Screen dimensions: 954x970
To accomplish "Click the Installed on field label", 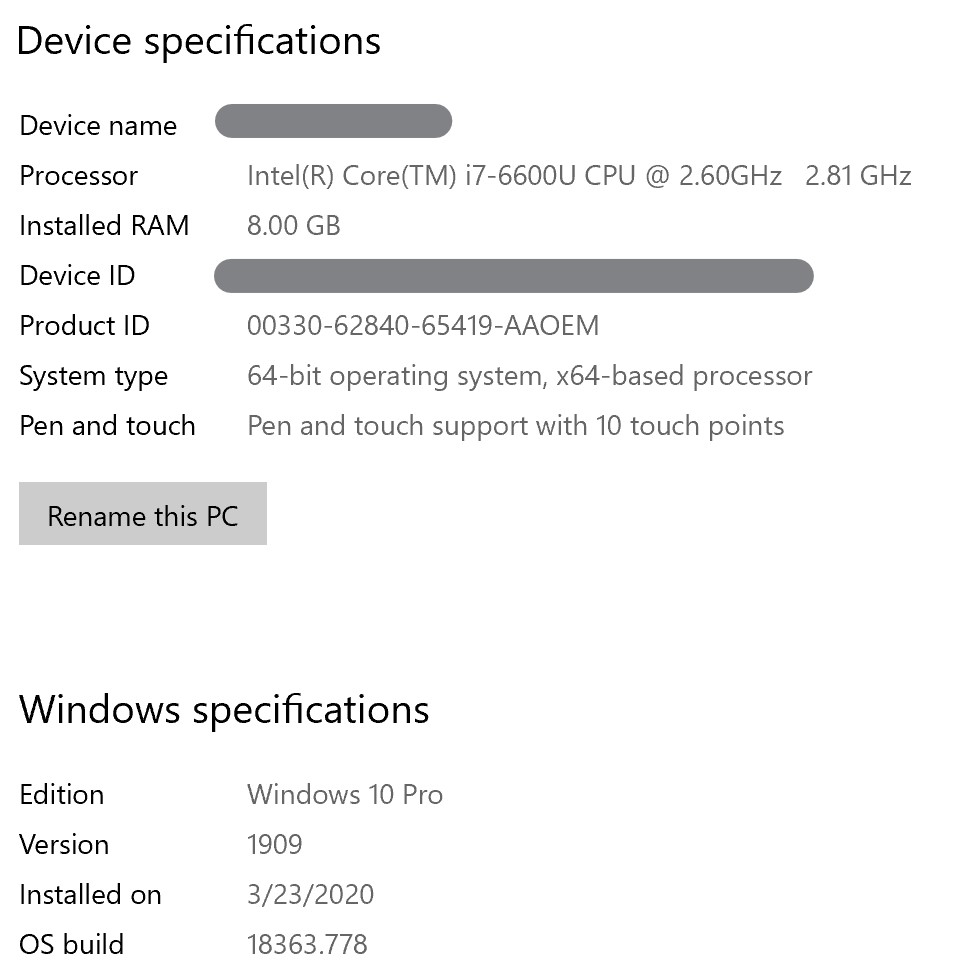I will [x=90, y=895].
